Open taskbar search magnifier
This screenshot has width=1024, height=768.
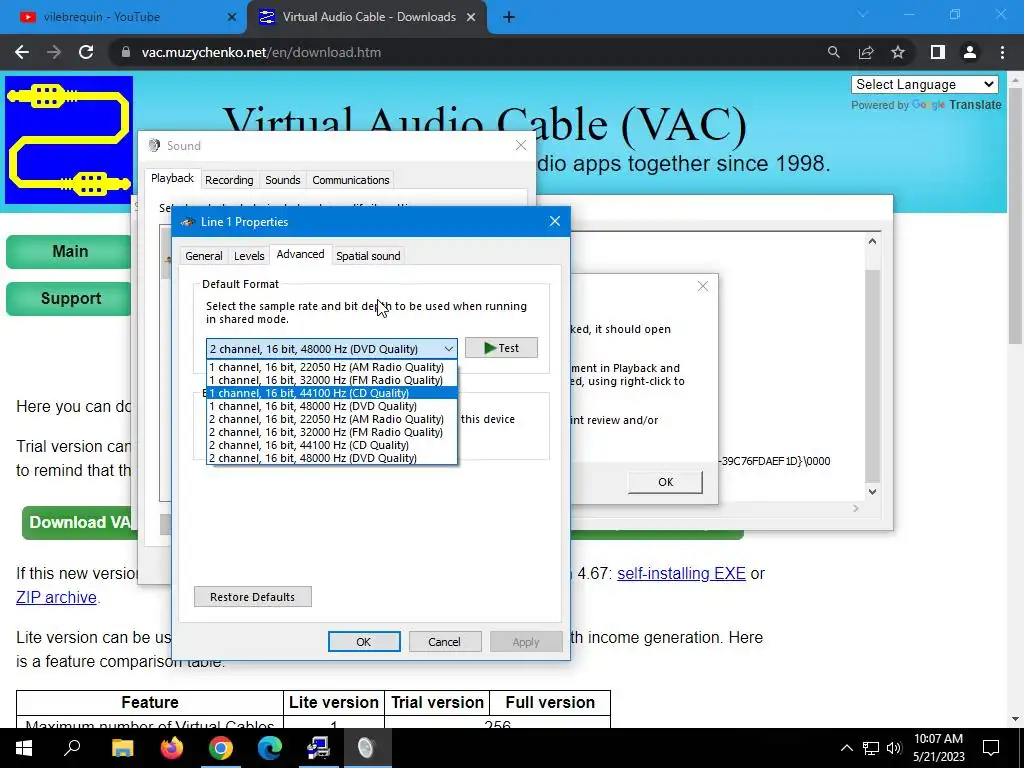click(72, 748)
